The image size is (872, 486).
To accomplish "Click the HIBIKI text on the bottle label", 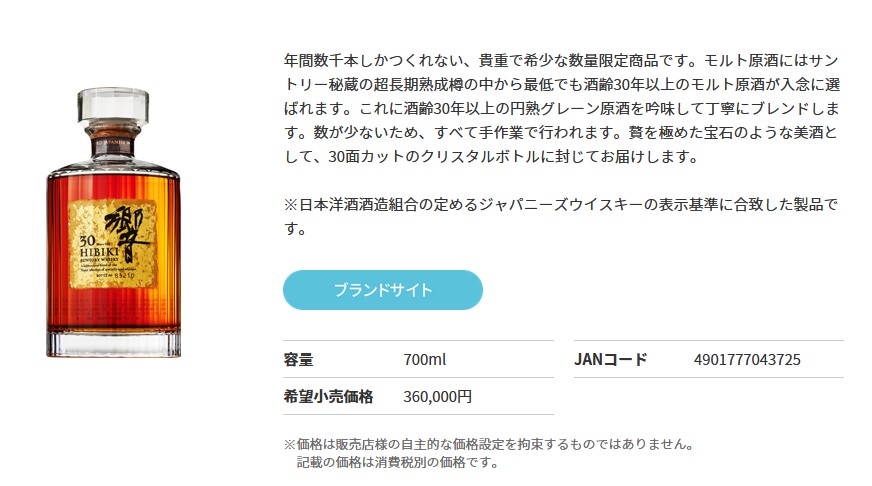I will coord(99,253).
